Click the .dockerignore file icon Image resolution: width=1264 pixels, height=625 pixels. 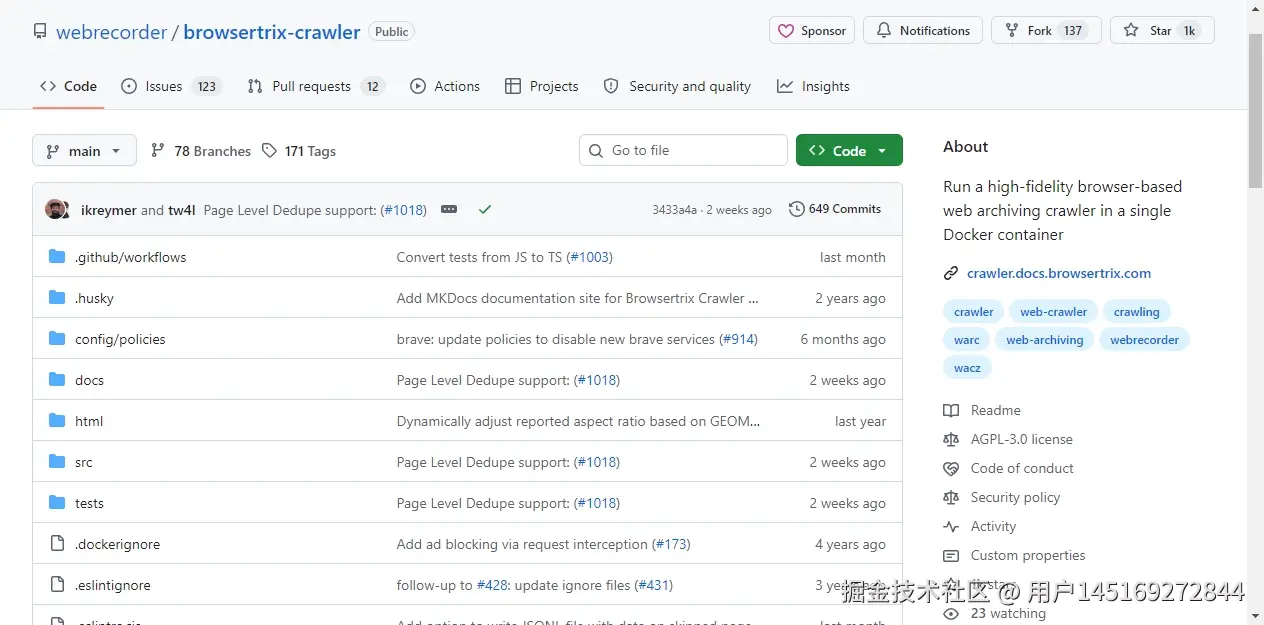point(57,544)
